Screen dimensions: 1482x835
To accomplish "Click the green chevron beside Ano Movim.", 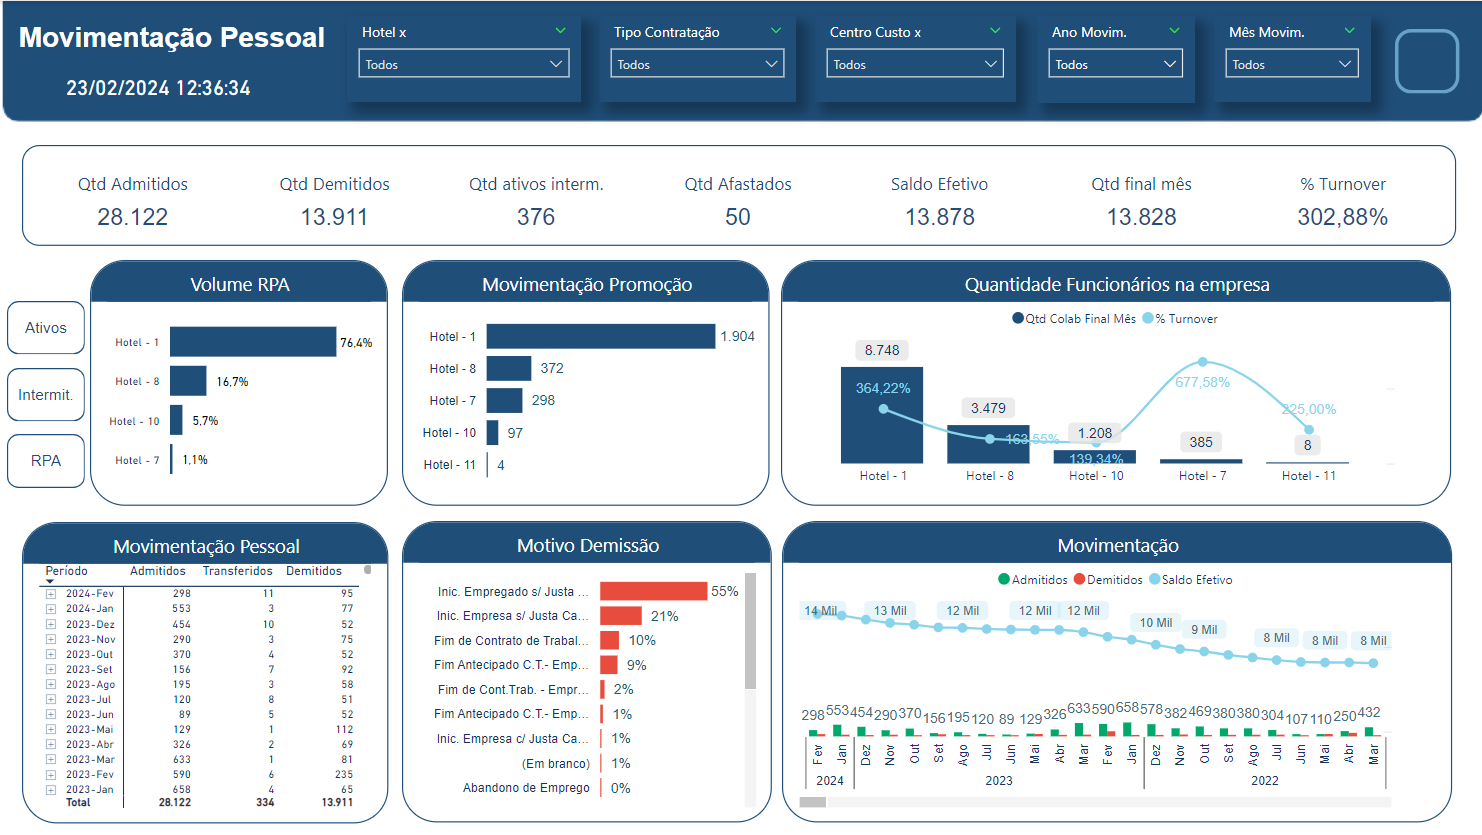I will [x=1174, y=31].
